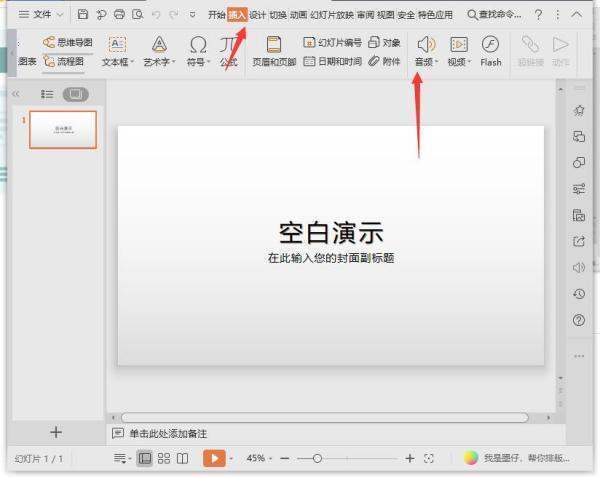Click the zoom slider in status bar

317,458
